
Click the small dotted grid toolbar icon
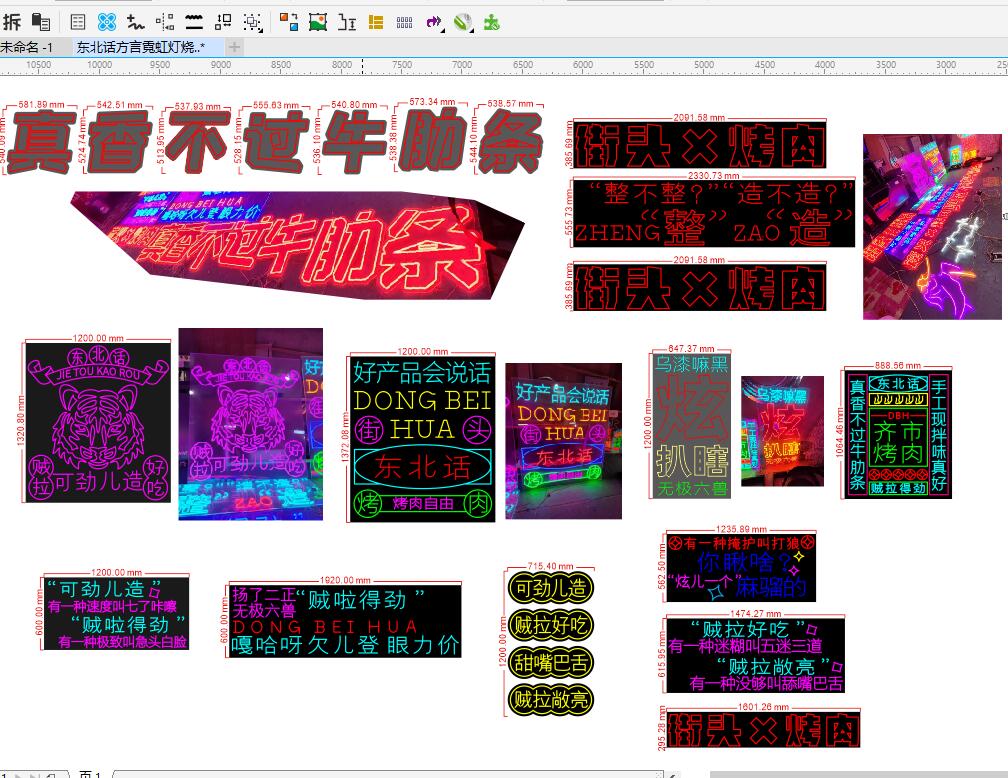tap(405, 21)
